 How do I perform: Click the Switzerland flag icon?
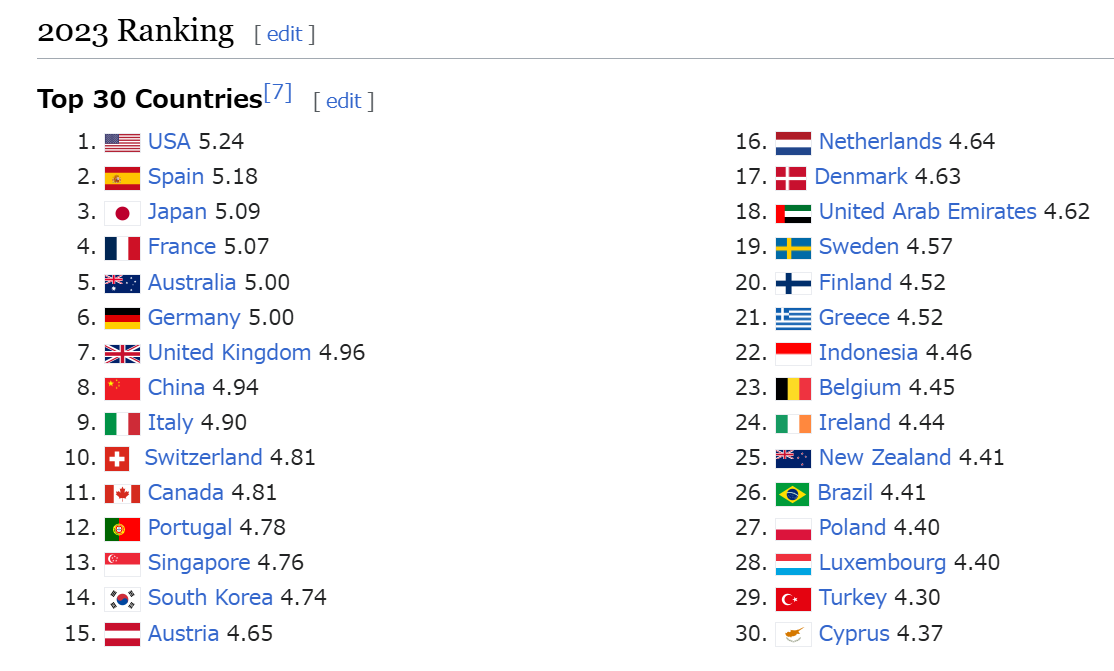click(x=117, y=458)
